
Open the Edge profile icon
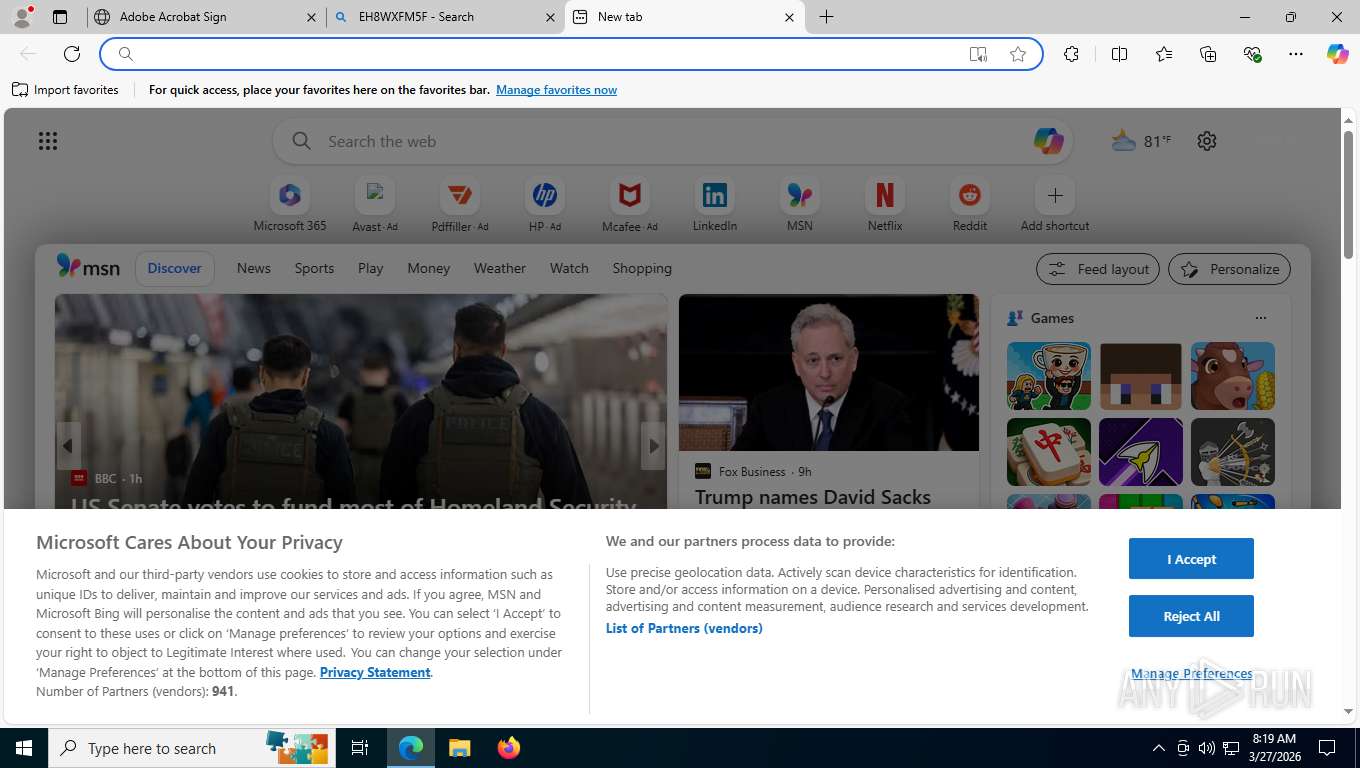[x=22, y=17]
